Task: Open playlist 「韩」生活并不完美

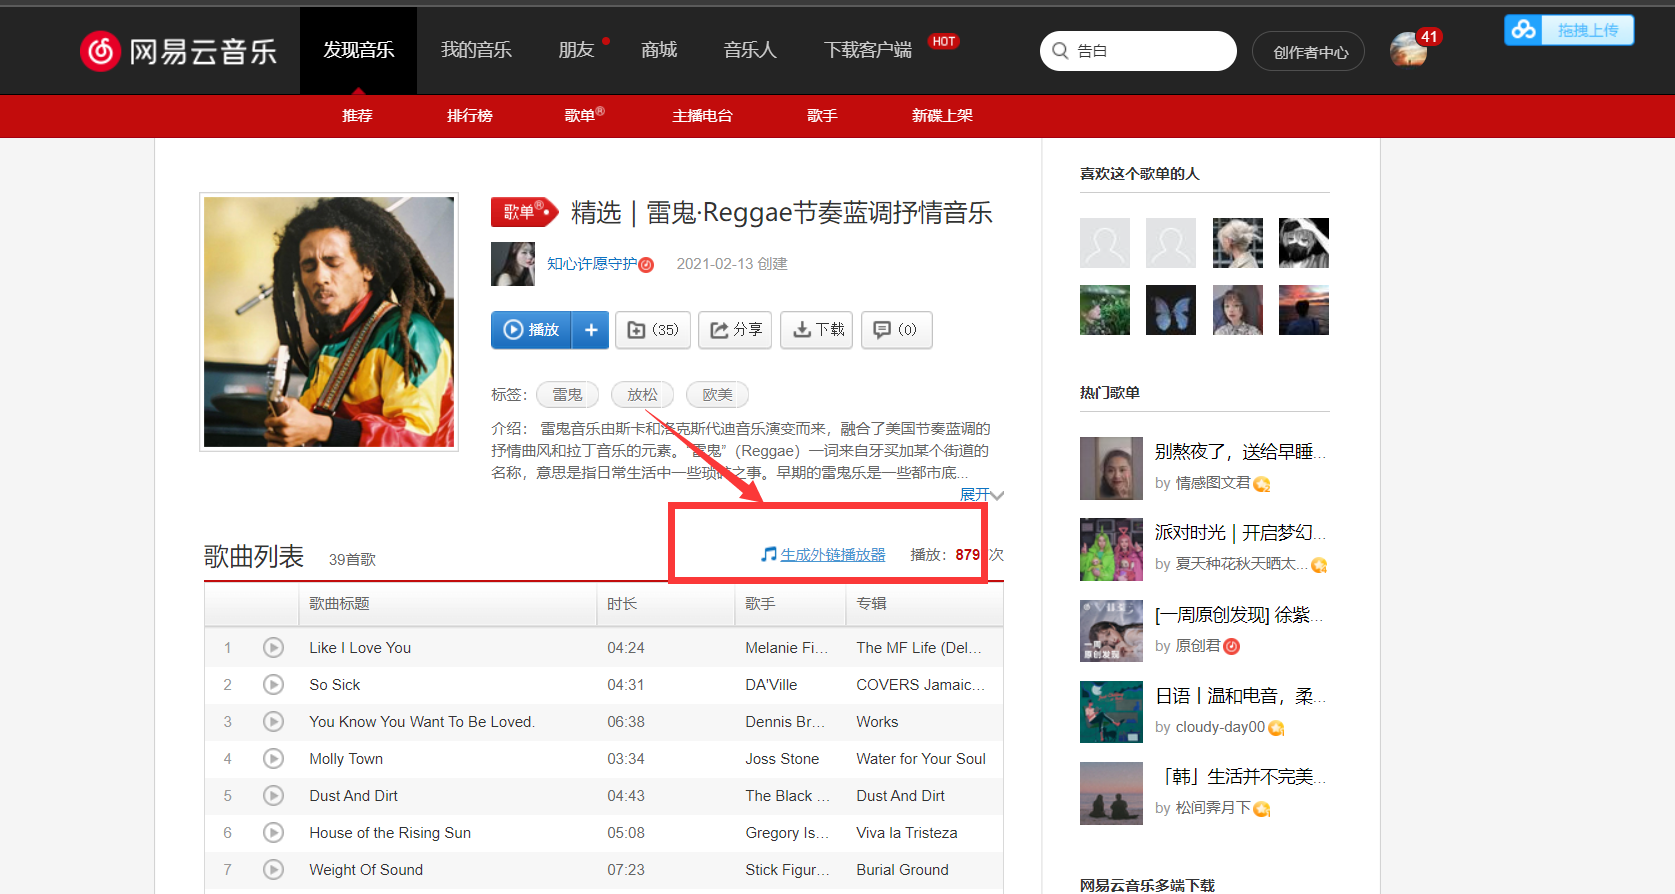Action: [1240, 777]
